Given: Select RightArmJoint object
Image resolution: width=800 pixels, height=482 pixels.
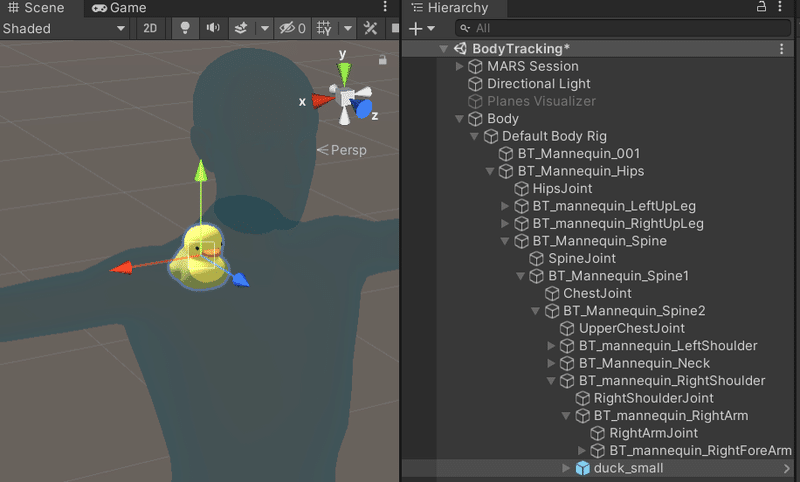Looking at the screenshot, I should pyautogui.click(x=654, y=433).
